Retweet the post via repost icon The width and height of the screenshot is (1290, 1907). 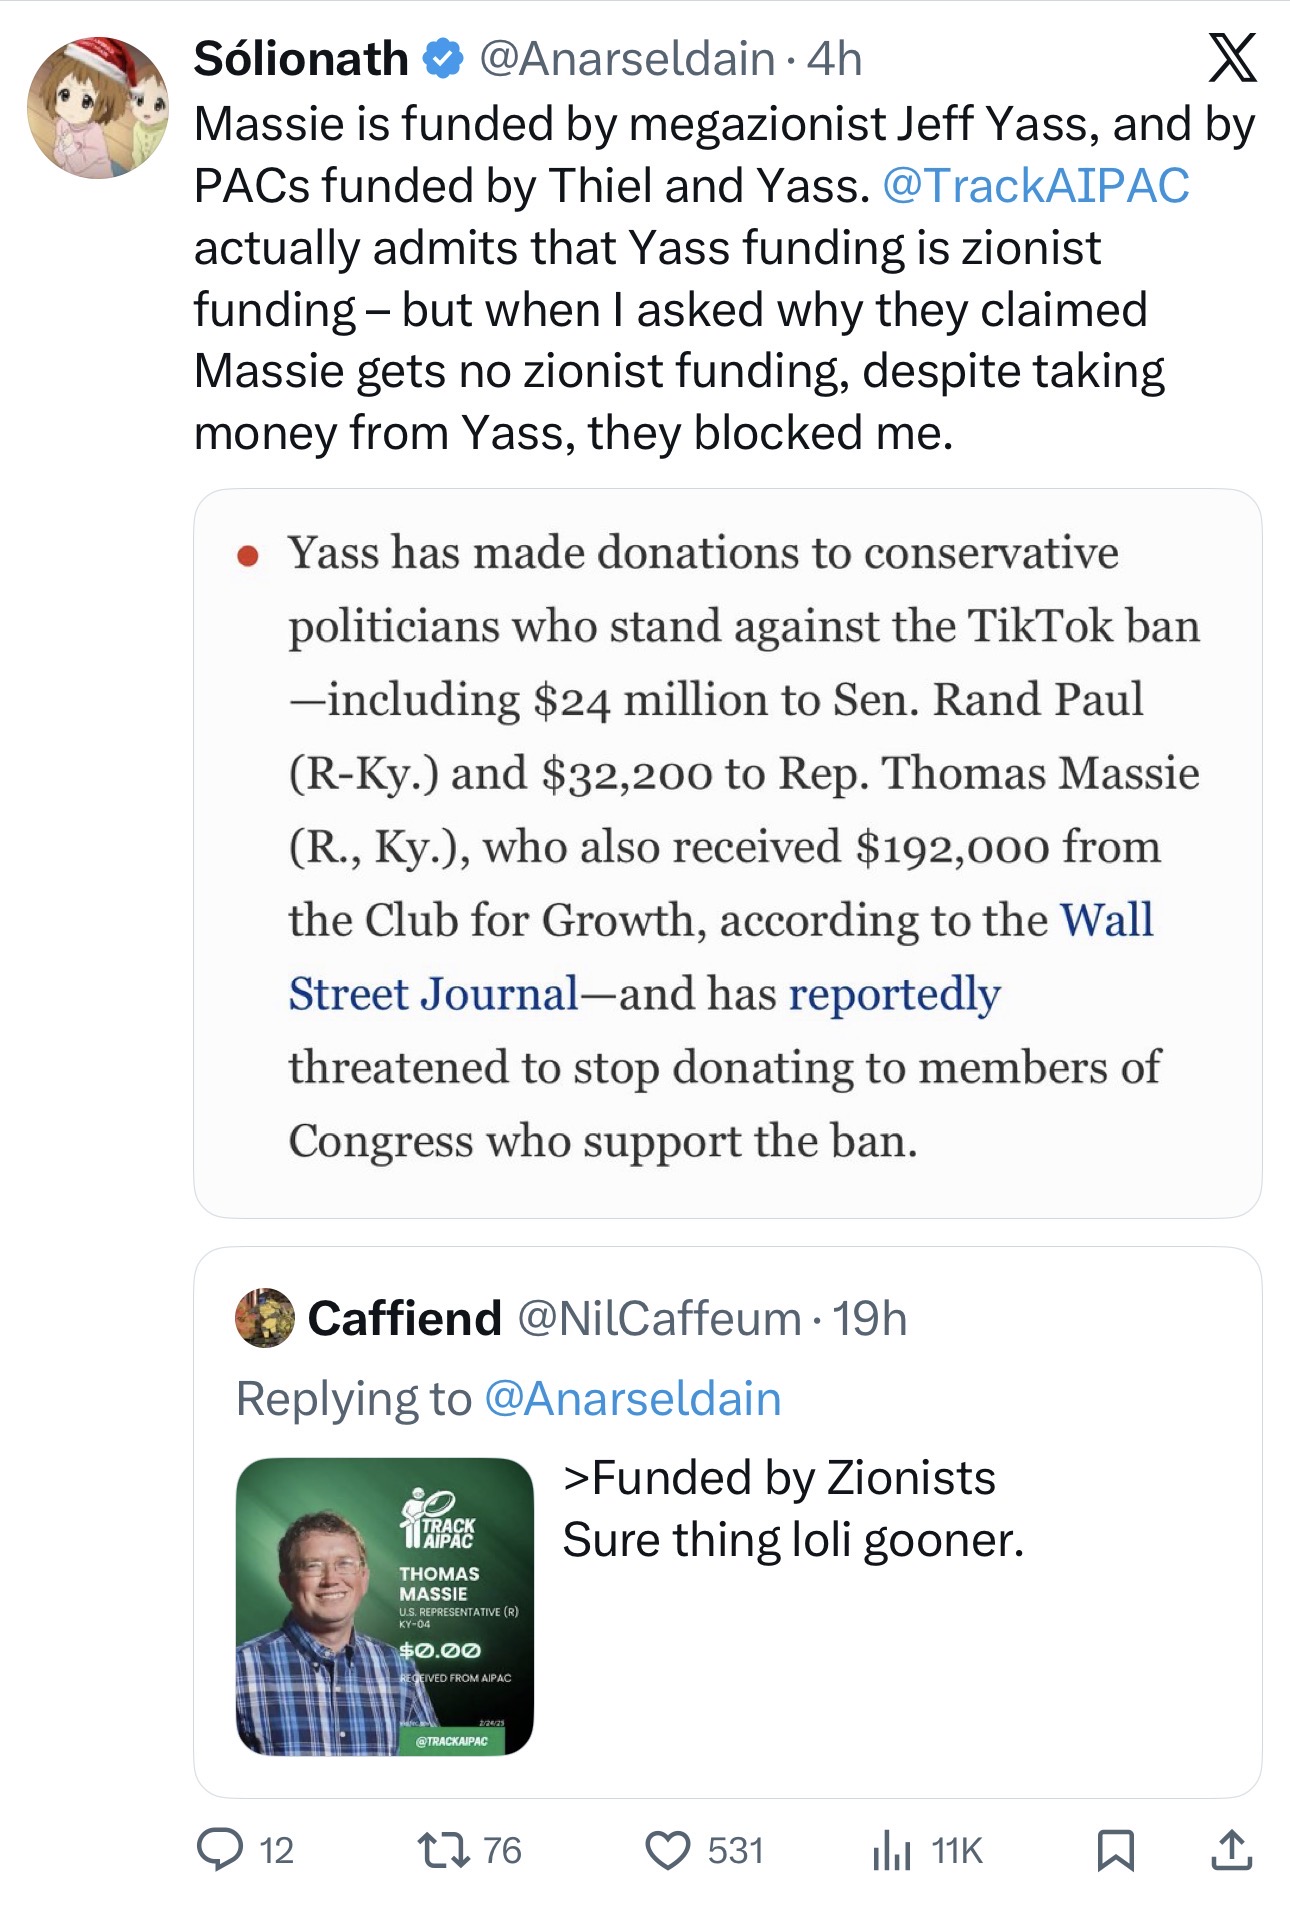pyautogui.click(x=444, y=1849)
